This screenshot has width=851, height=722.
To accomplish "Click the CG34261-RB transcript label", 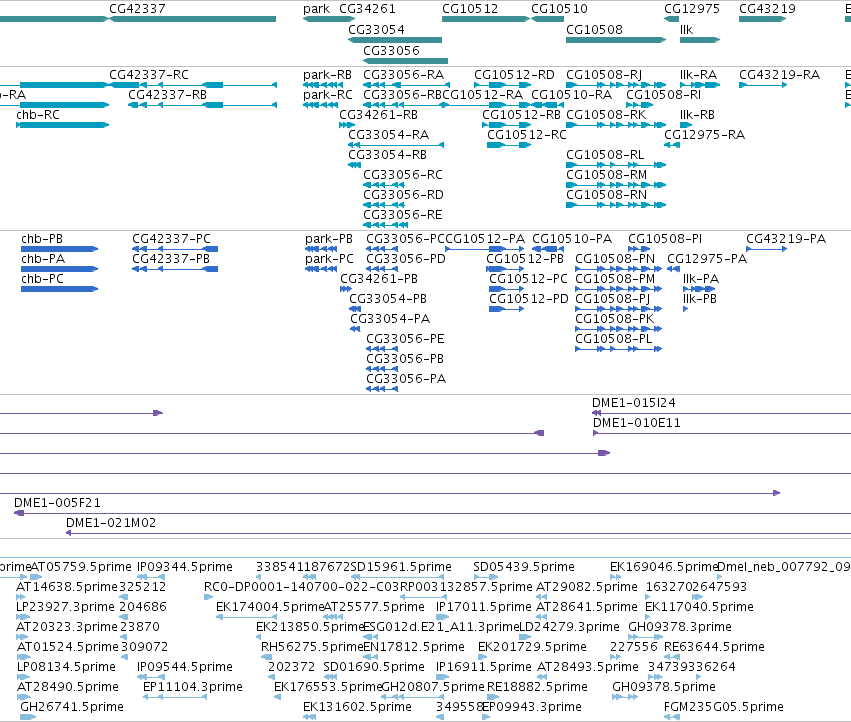I will (378, 115).
